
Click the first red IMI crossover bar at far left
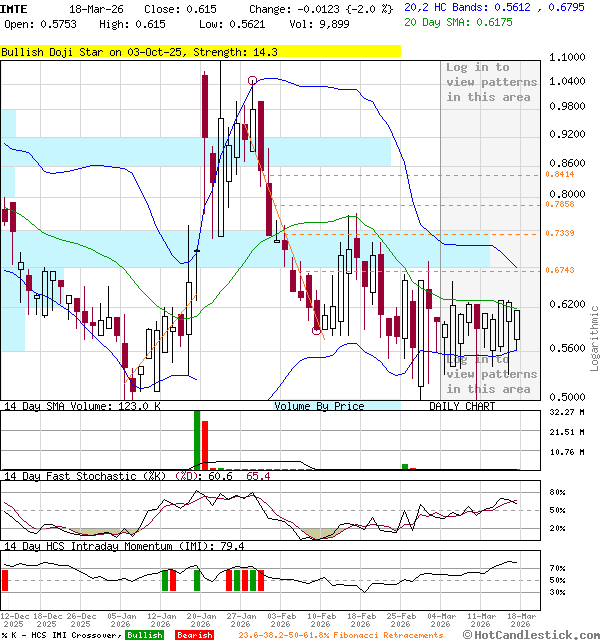point(4,580)
